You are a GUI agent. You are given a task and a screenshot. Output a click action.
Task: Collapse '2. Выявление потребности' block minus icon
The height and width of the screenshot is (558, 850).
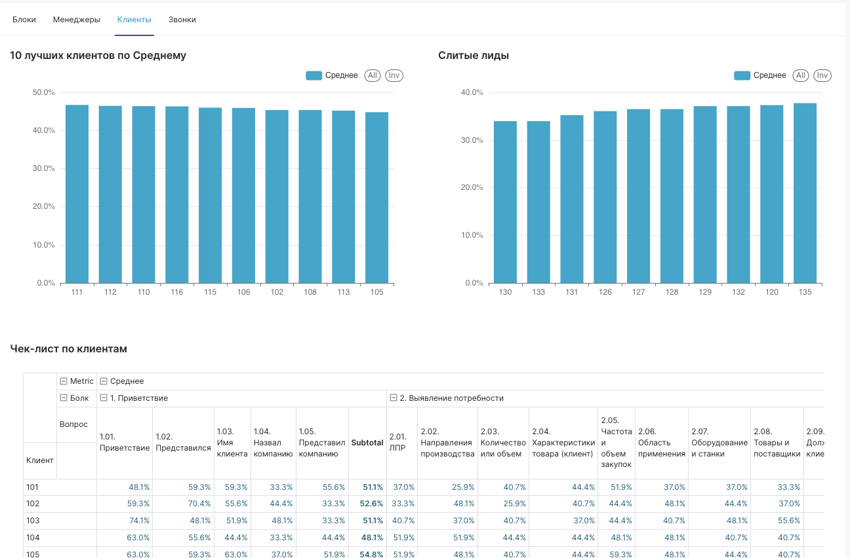(x=393, y=398)
